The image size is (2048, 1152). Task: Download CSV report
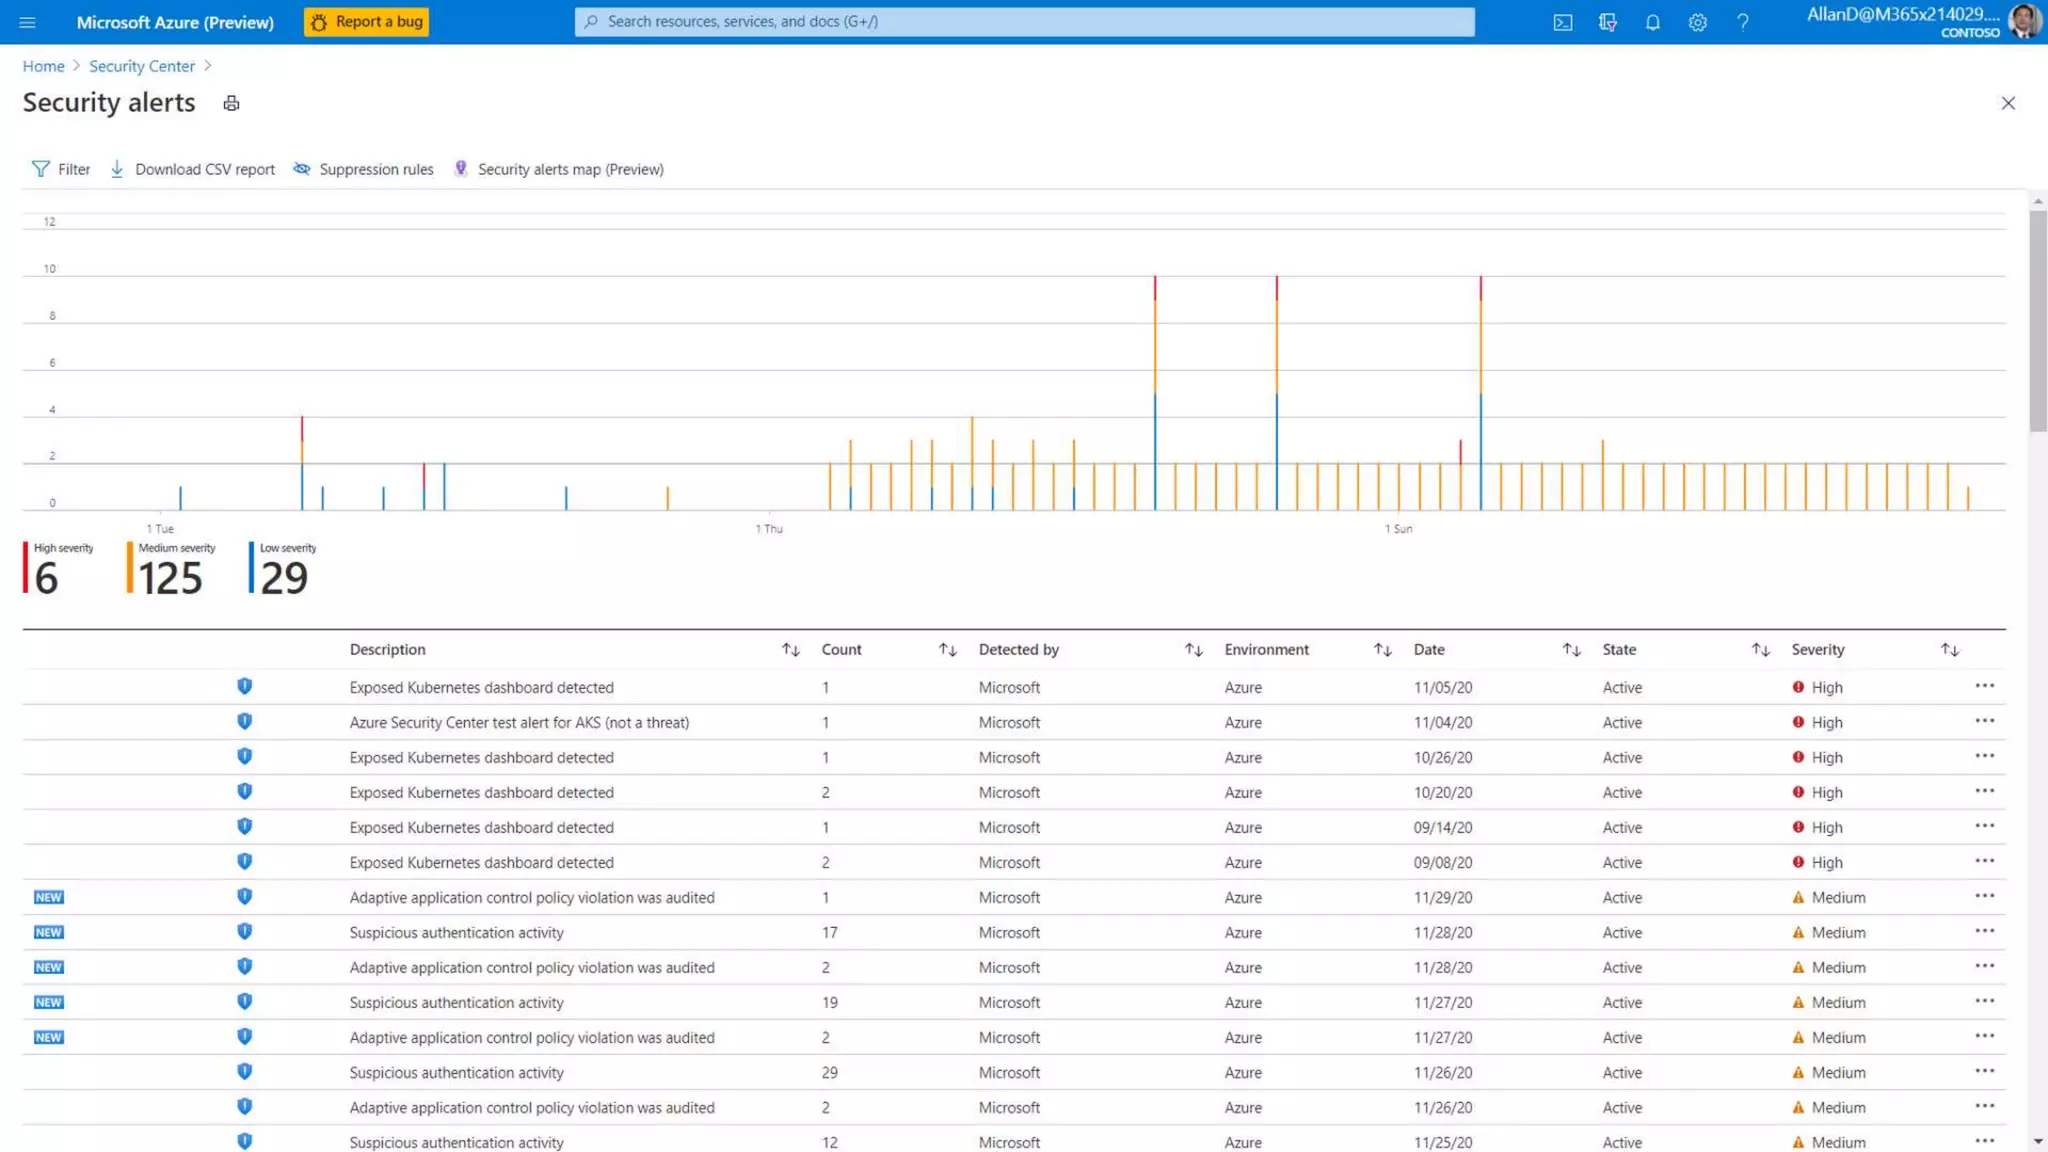point(192,169)
